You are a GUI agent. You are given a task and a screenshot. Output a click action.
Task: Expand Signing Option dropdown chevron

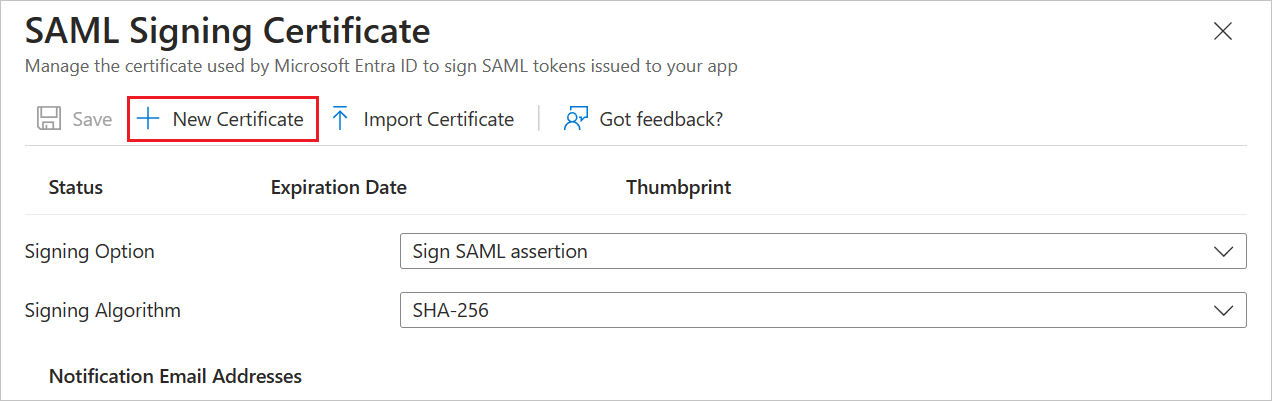pos(1224,252)
